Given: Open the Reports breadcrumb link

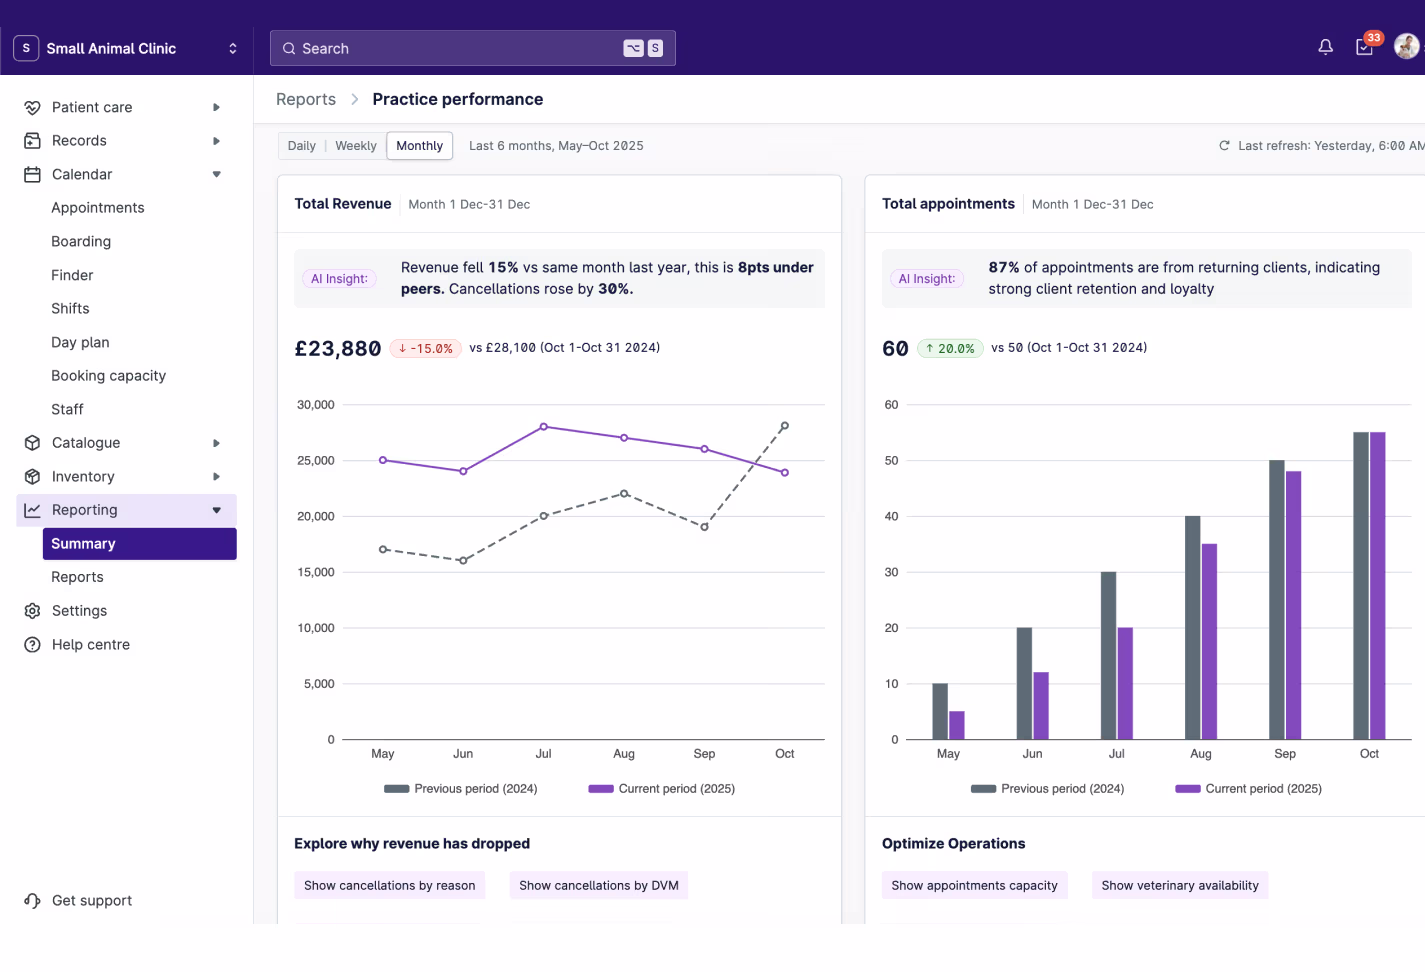Looking at the screenshot, I should tap(306, 99).
